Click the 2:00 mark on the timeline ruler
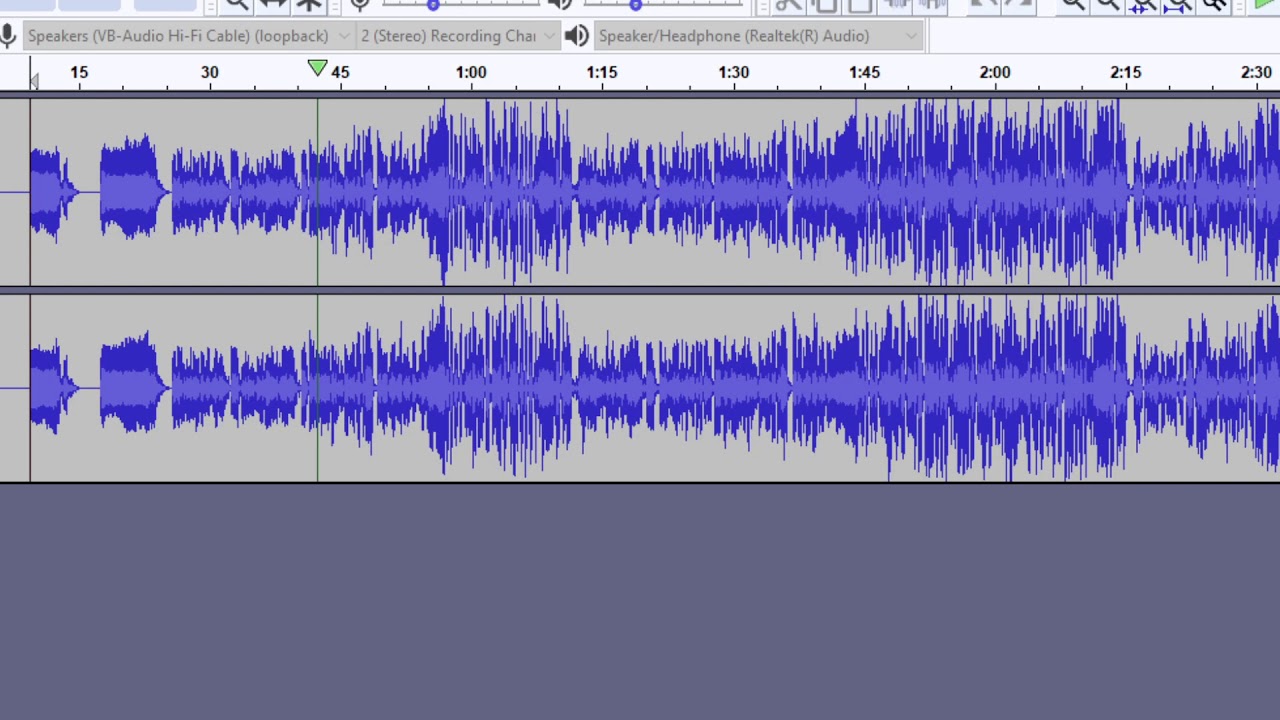The width and height of the screenshot is (1280, 720). (x=995, y=72)
